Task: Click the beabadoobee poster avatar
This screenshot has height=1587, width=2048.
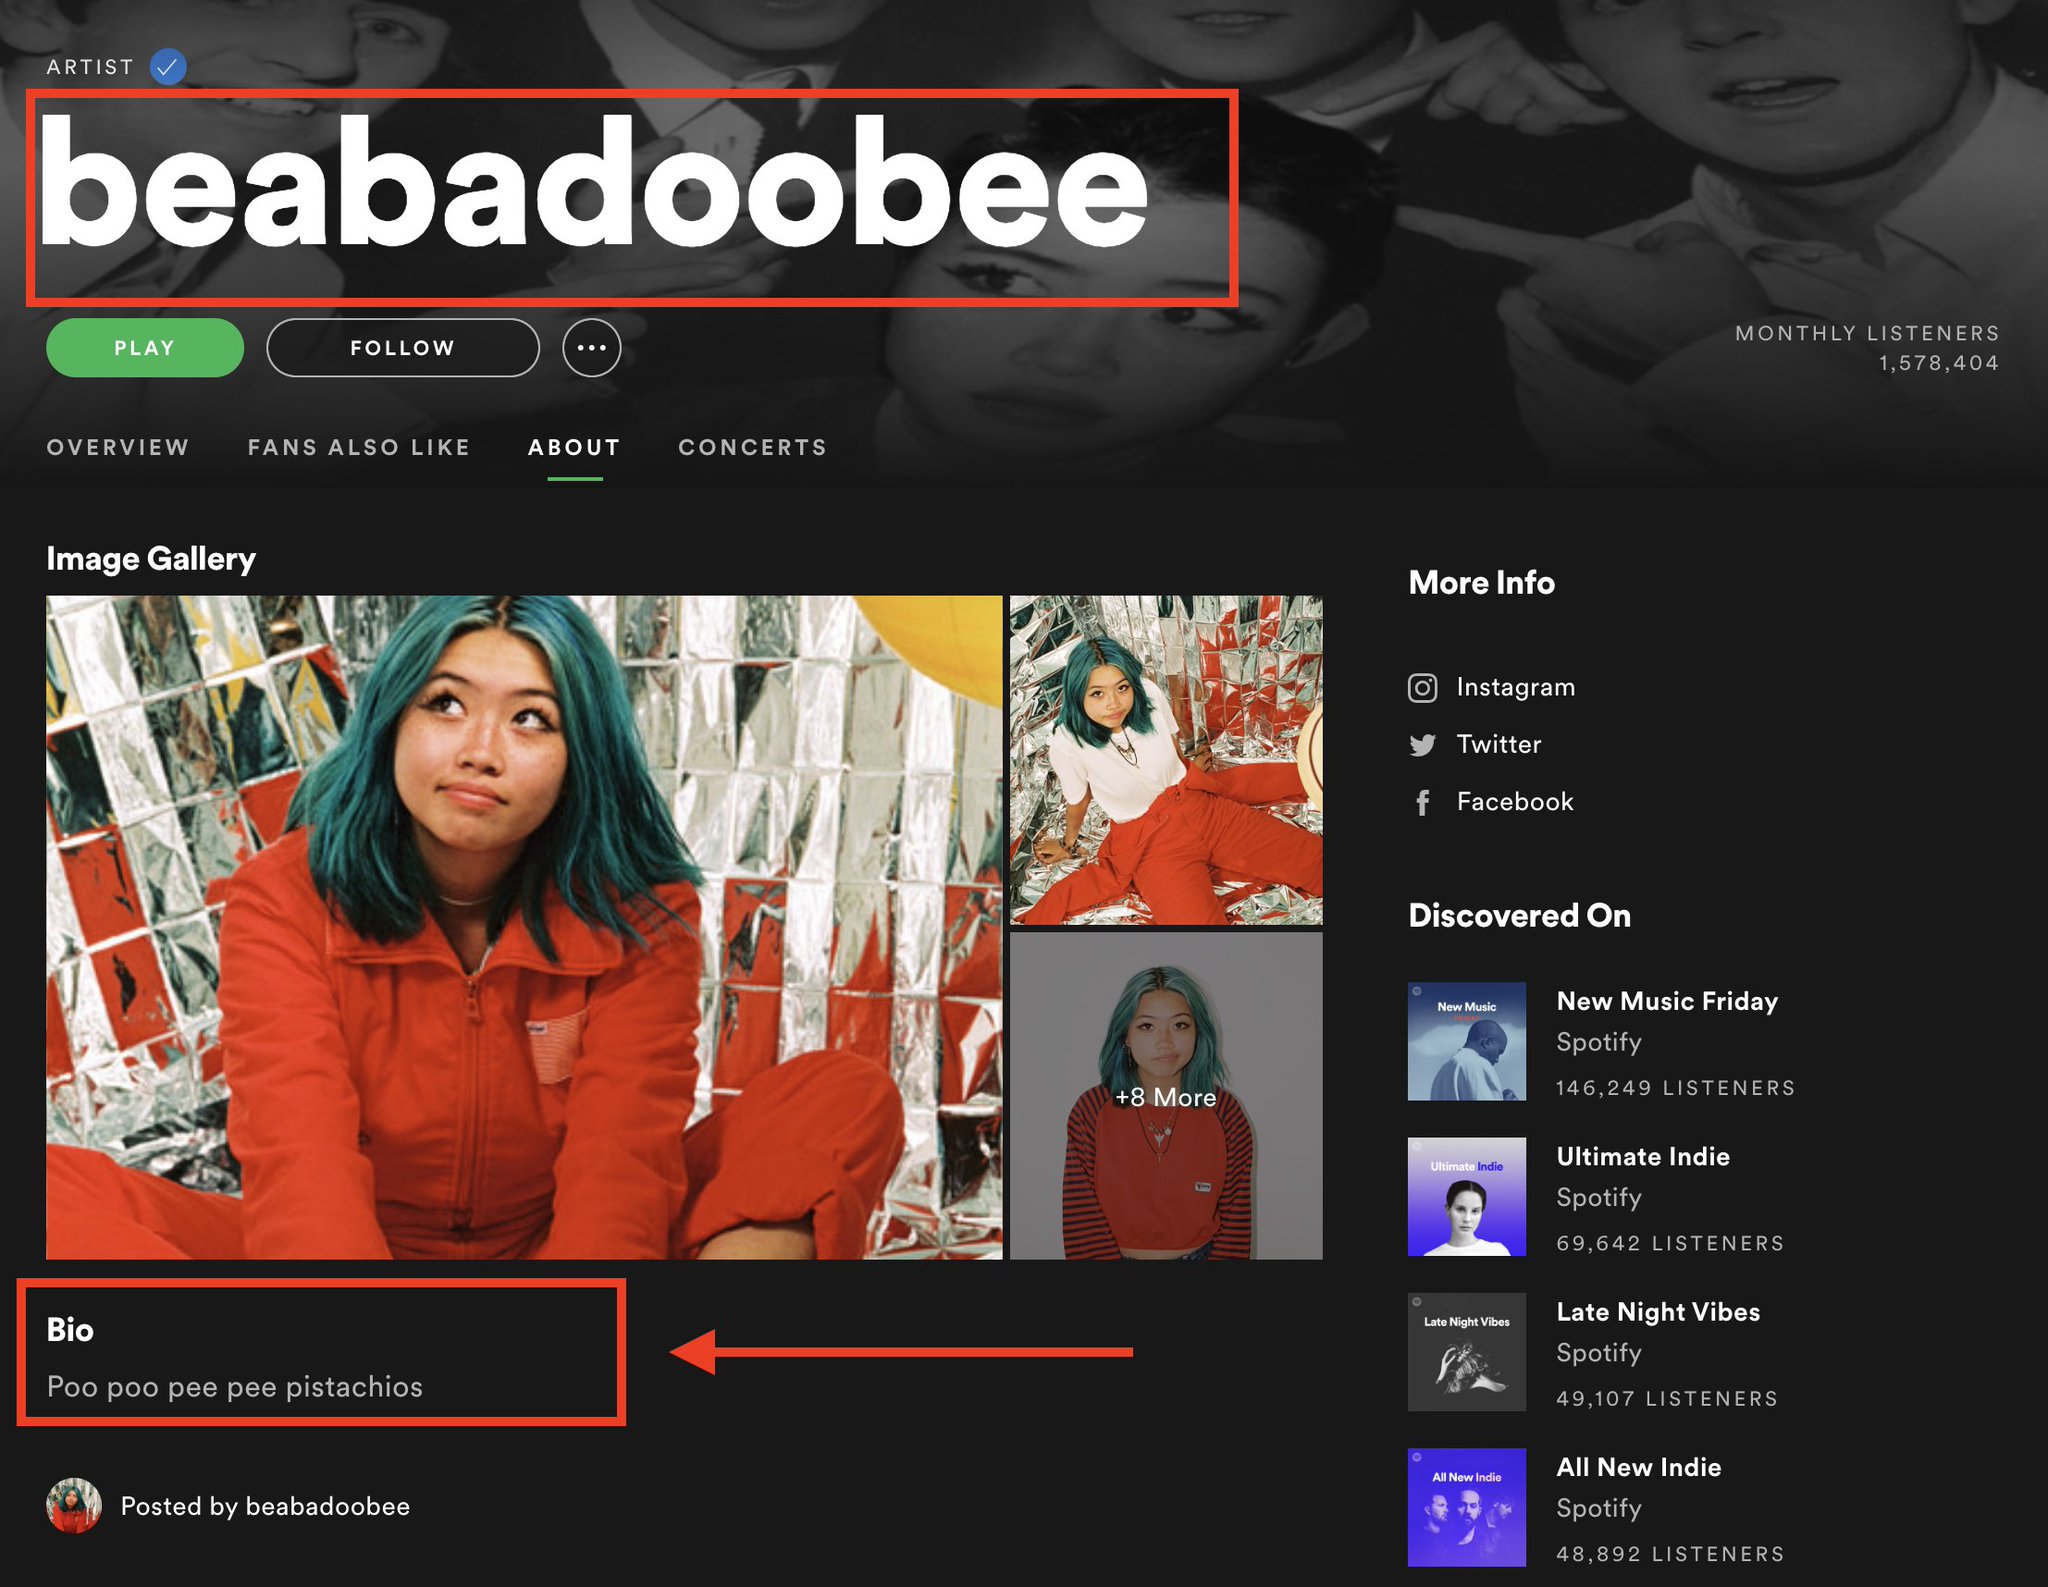Action: (x=74, y=1506)
